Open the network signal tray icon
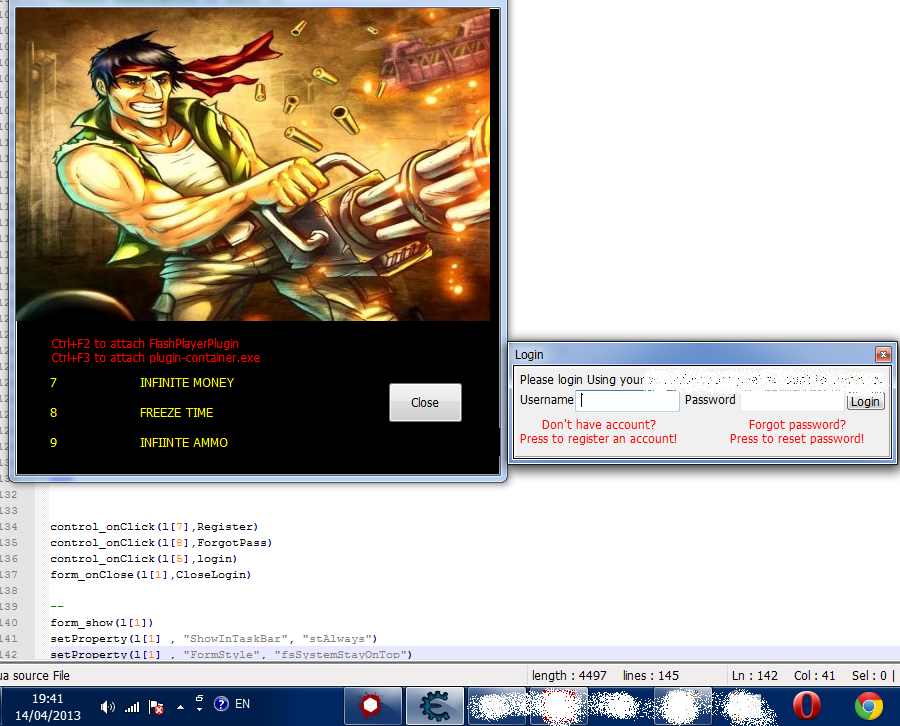Image resolution: width=900 pixels, height=726 pixels. point(132,707)
